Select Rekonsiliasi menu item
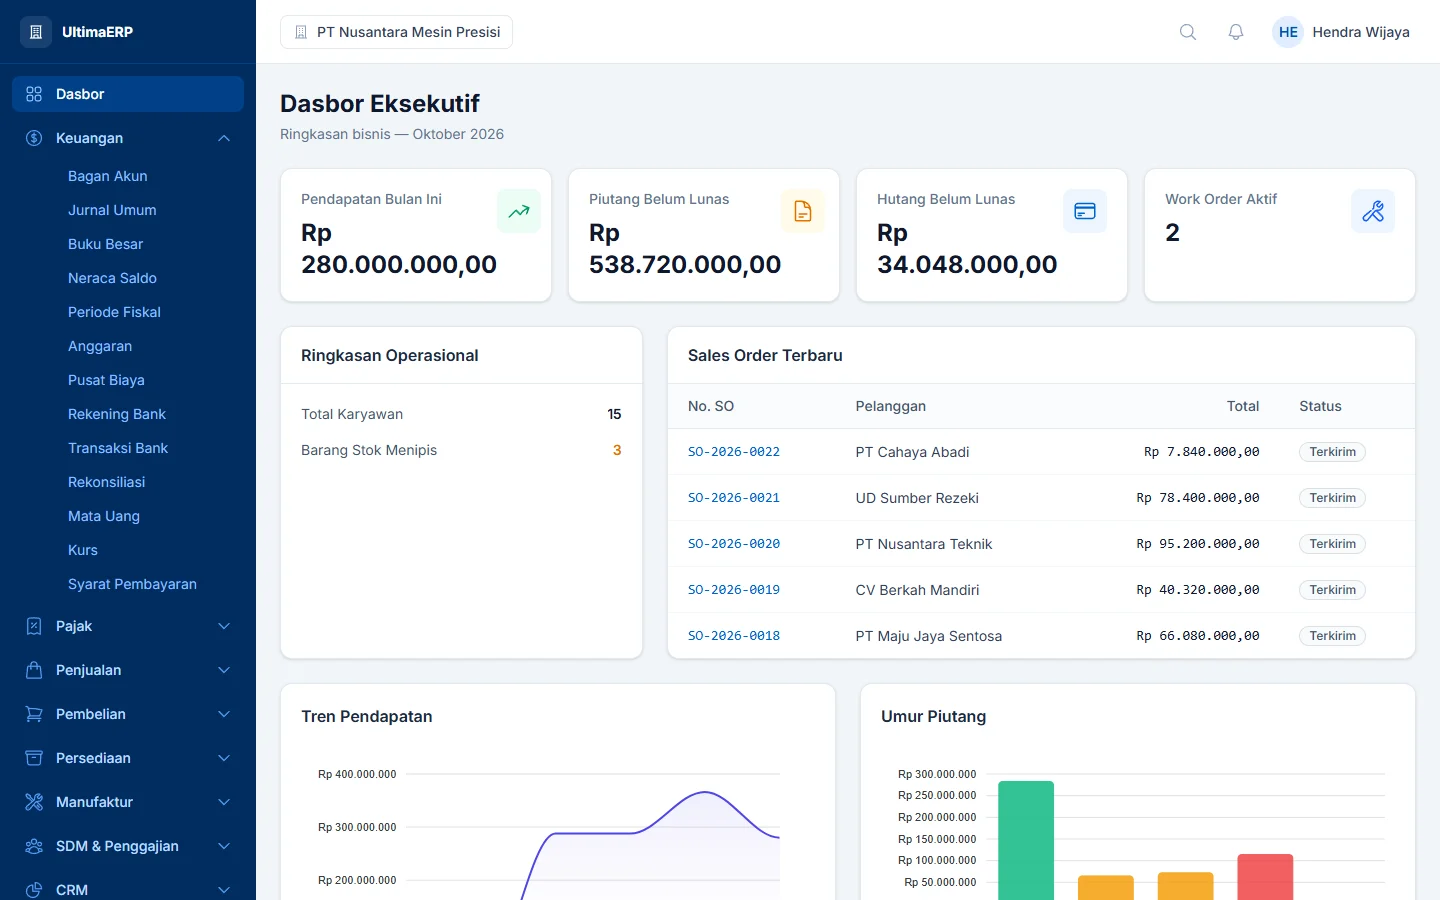This screenshot has width=1440, height=900. click(x=106, y=482)
